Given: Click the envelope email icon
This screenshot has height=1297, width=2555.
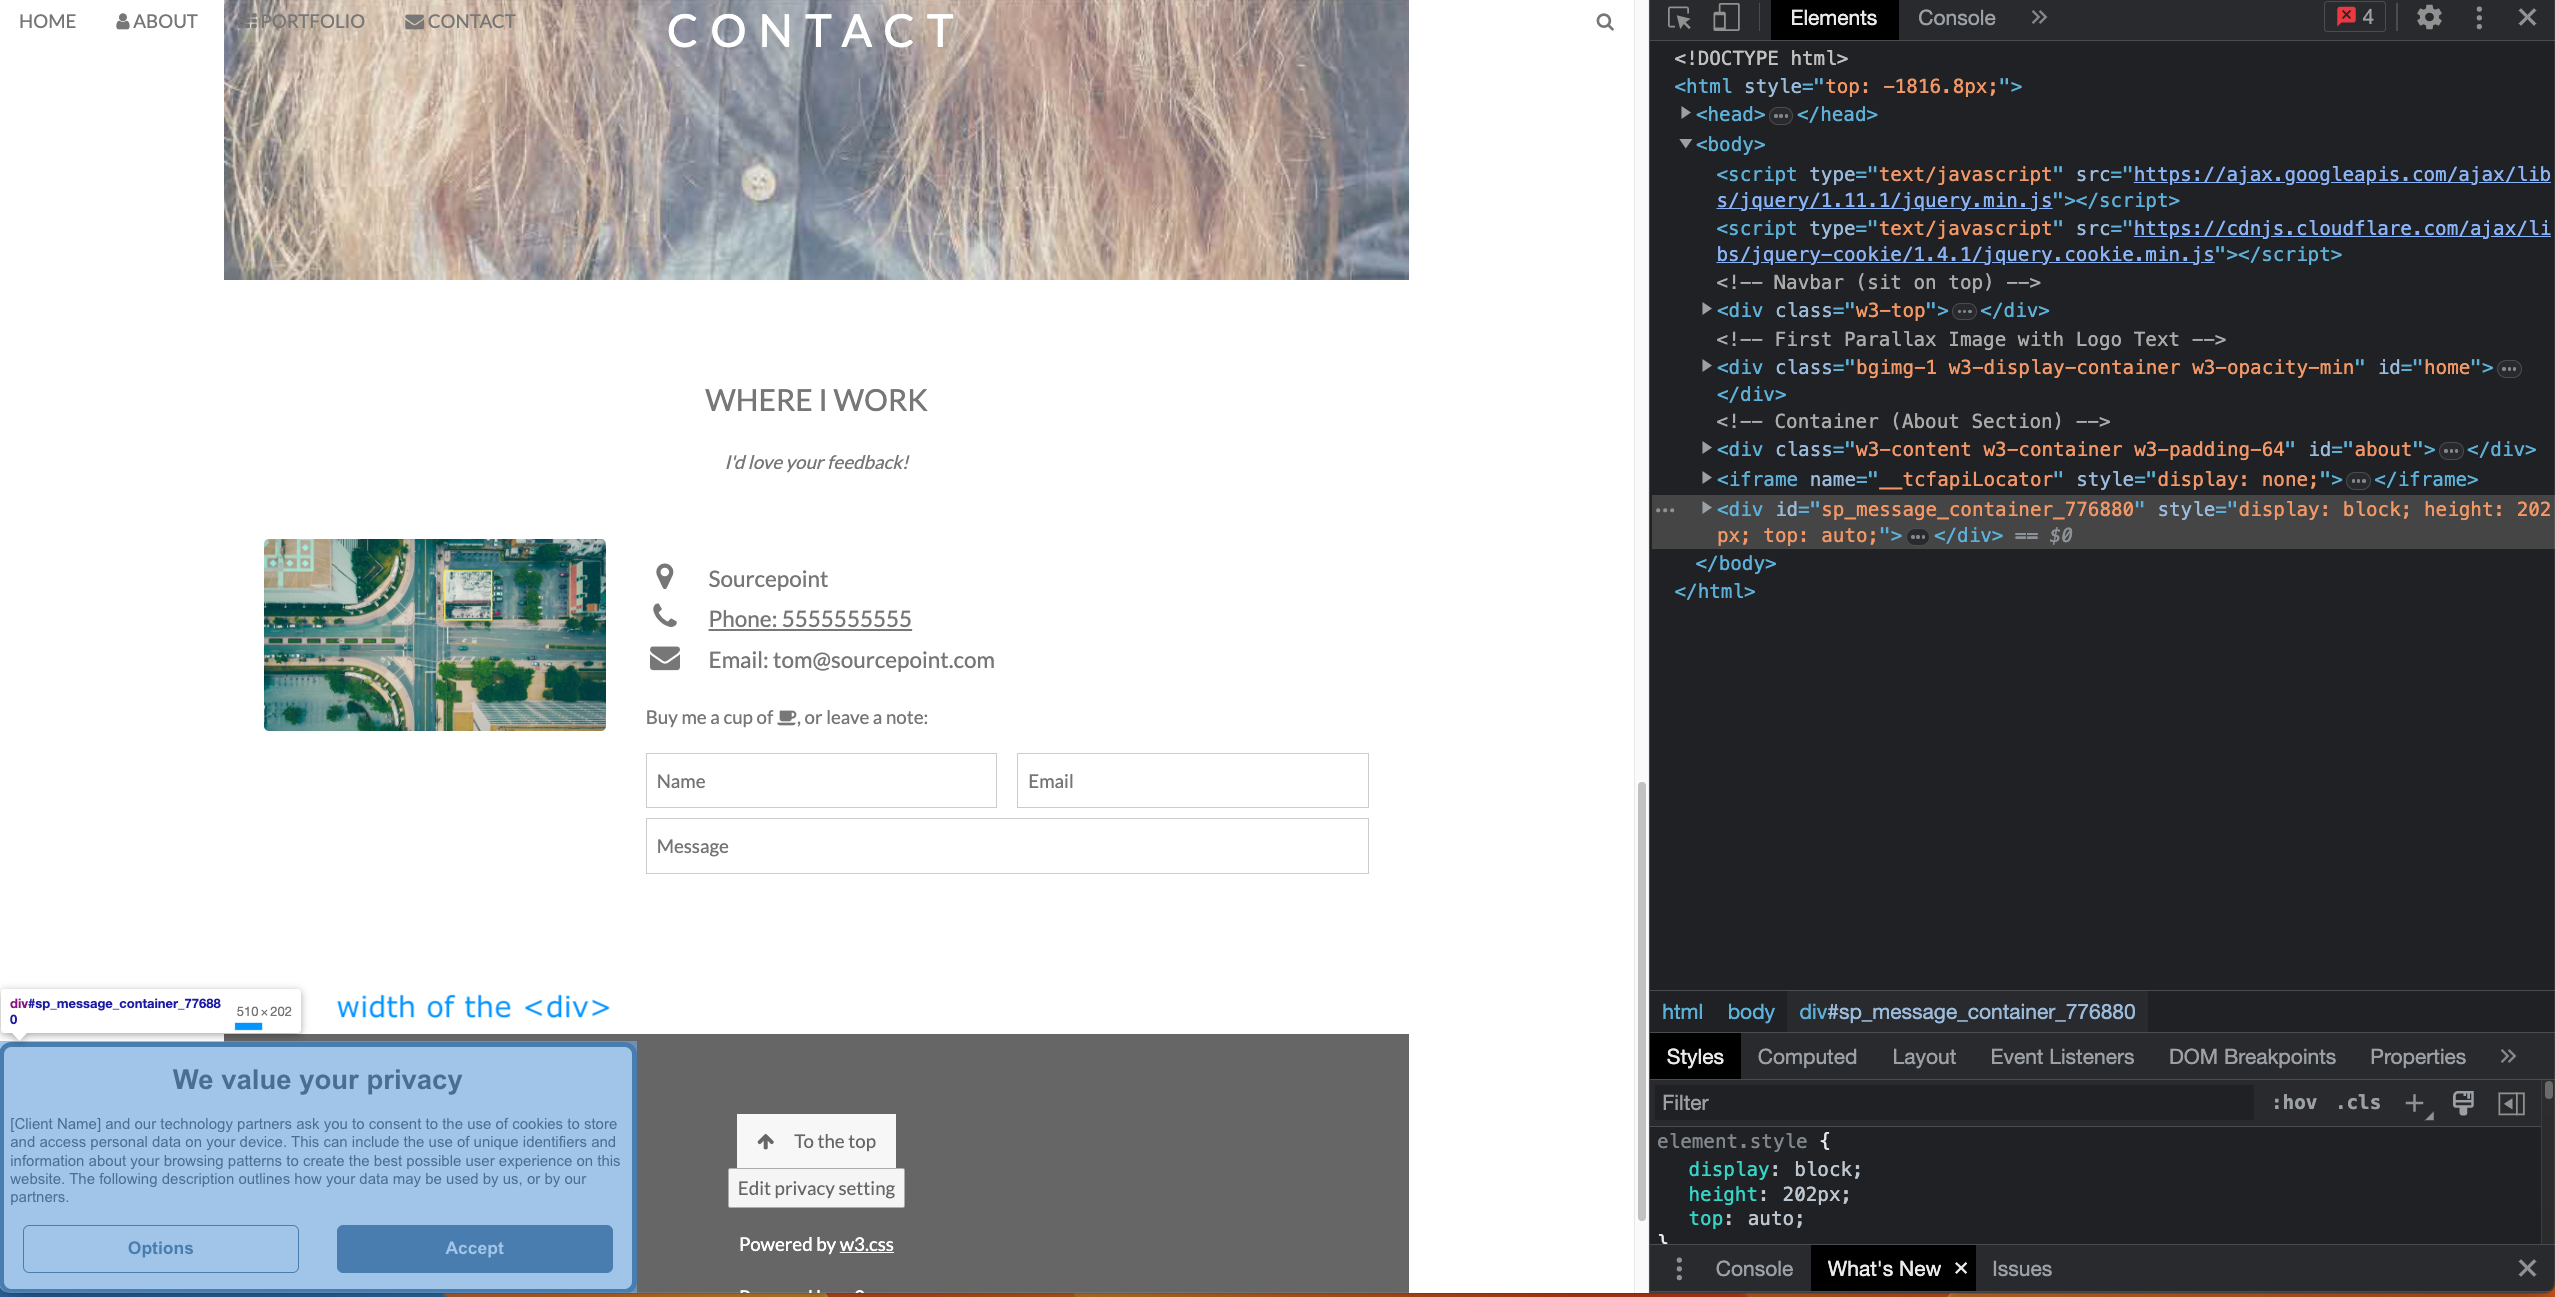Looking at the screenshot, I should click(665, 658).
